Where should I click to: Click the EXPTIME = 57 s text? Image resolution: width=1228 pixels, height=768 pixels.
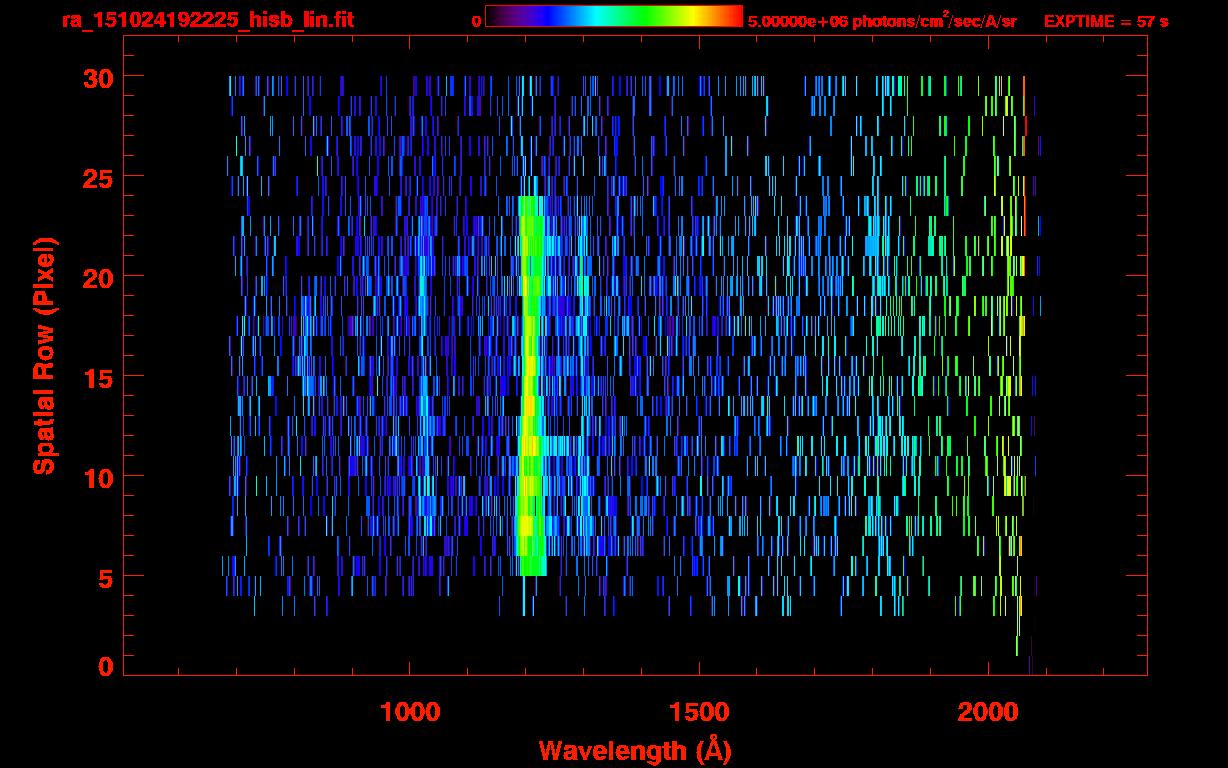pos(1106,21)
